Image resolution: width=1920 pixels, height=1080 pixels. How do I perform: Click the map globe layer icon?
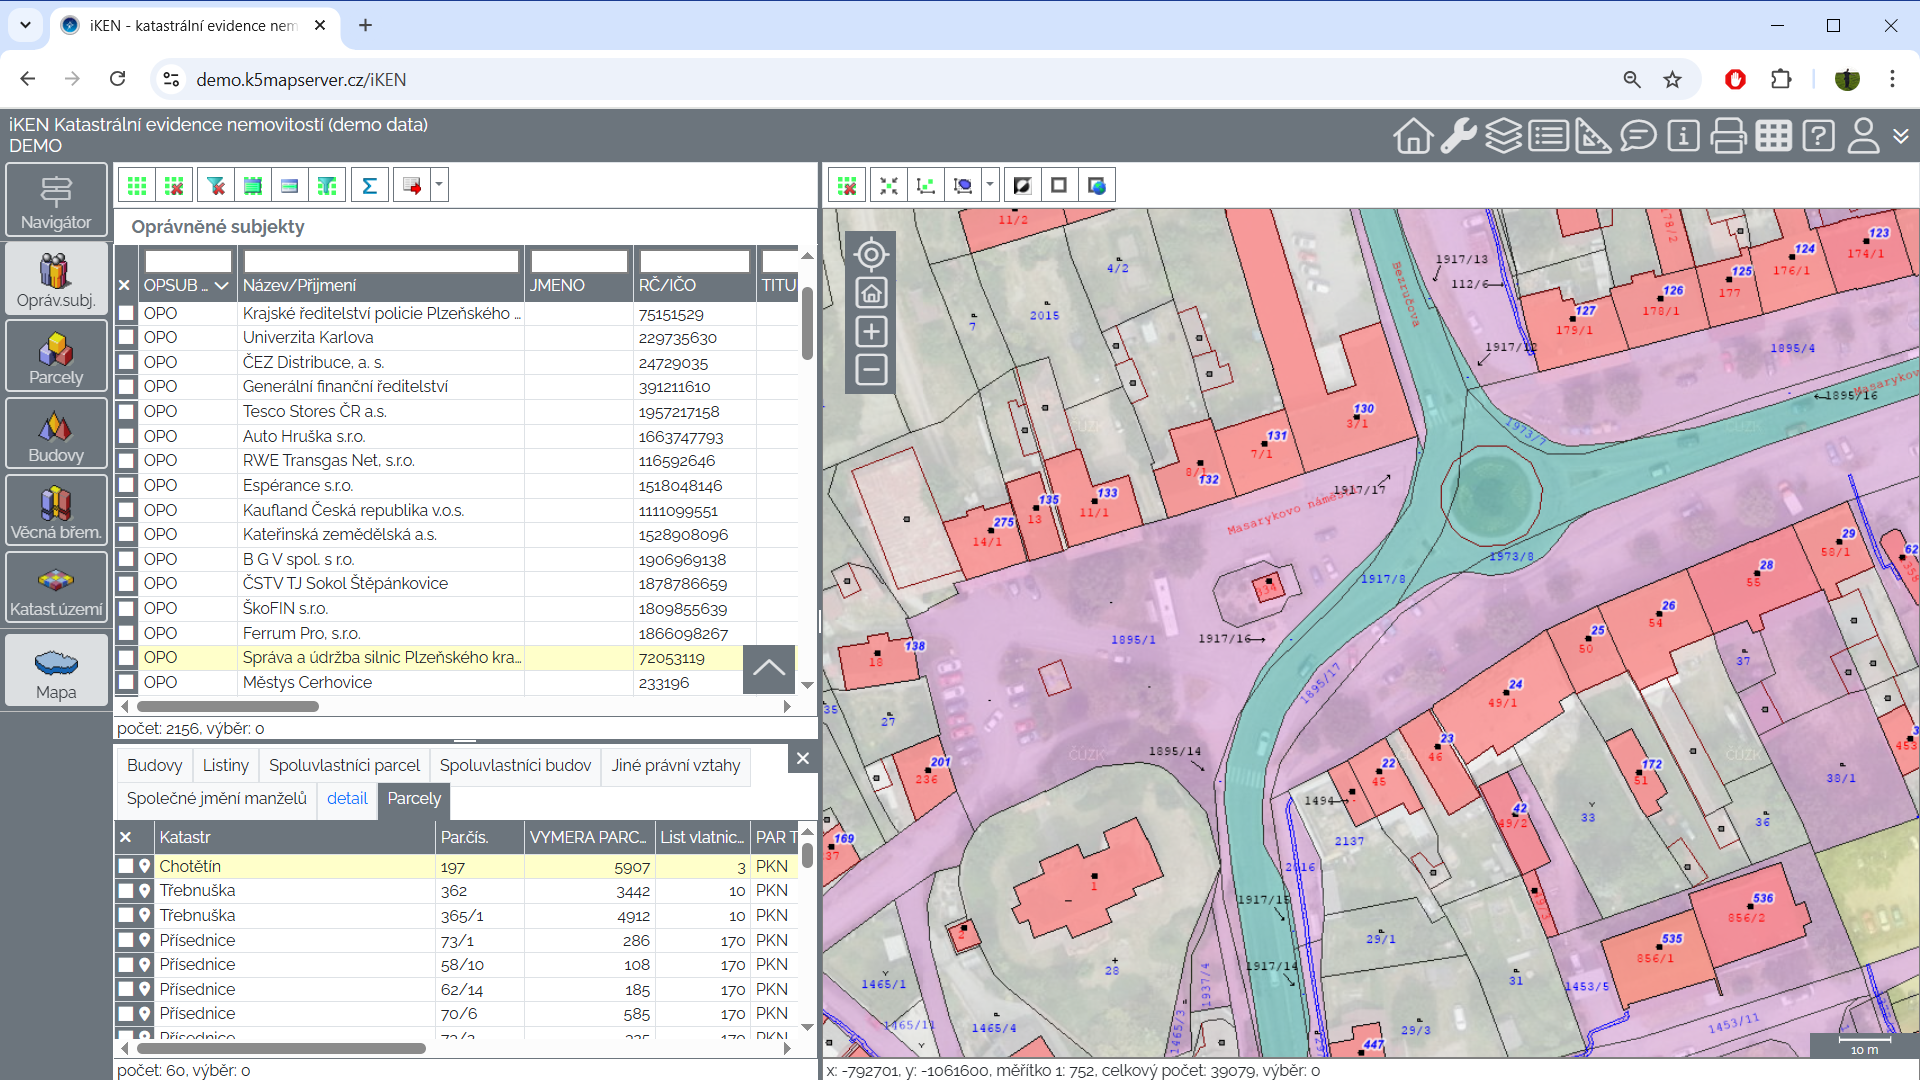pyautogui.click(x=1097, y=185)
